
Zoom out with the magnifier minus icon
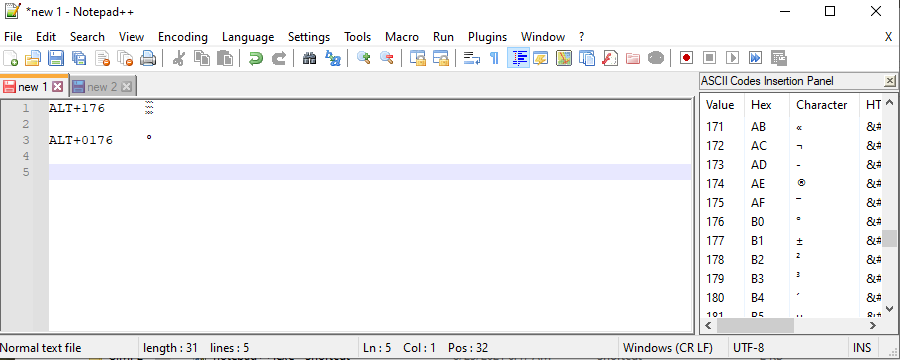(x=387, y=58)
